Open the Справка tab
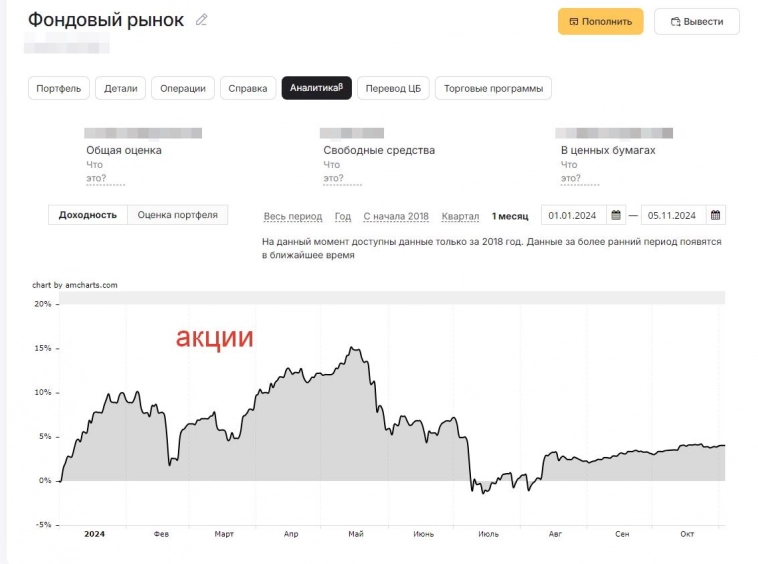758x564 pixels. pos(247,88)
